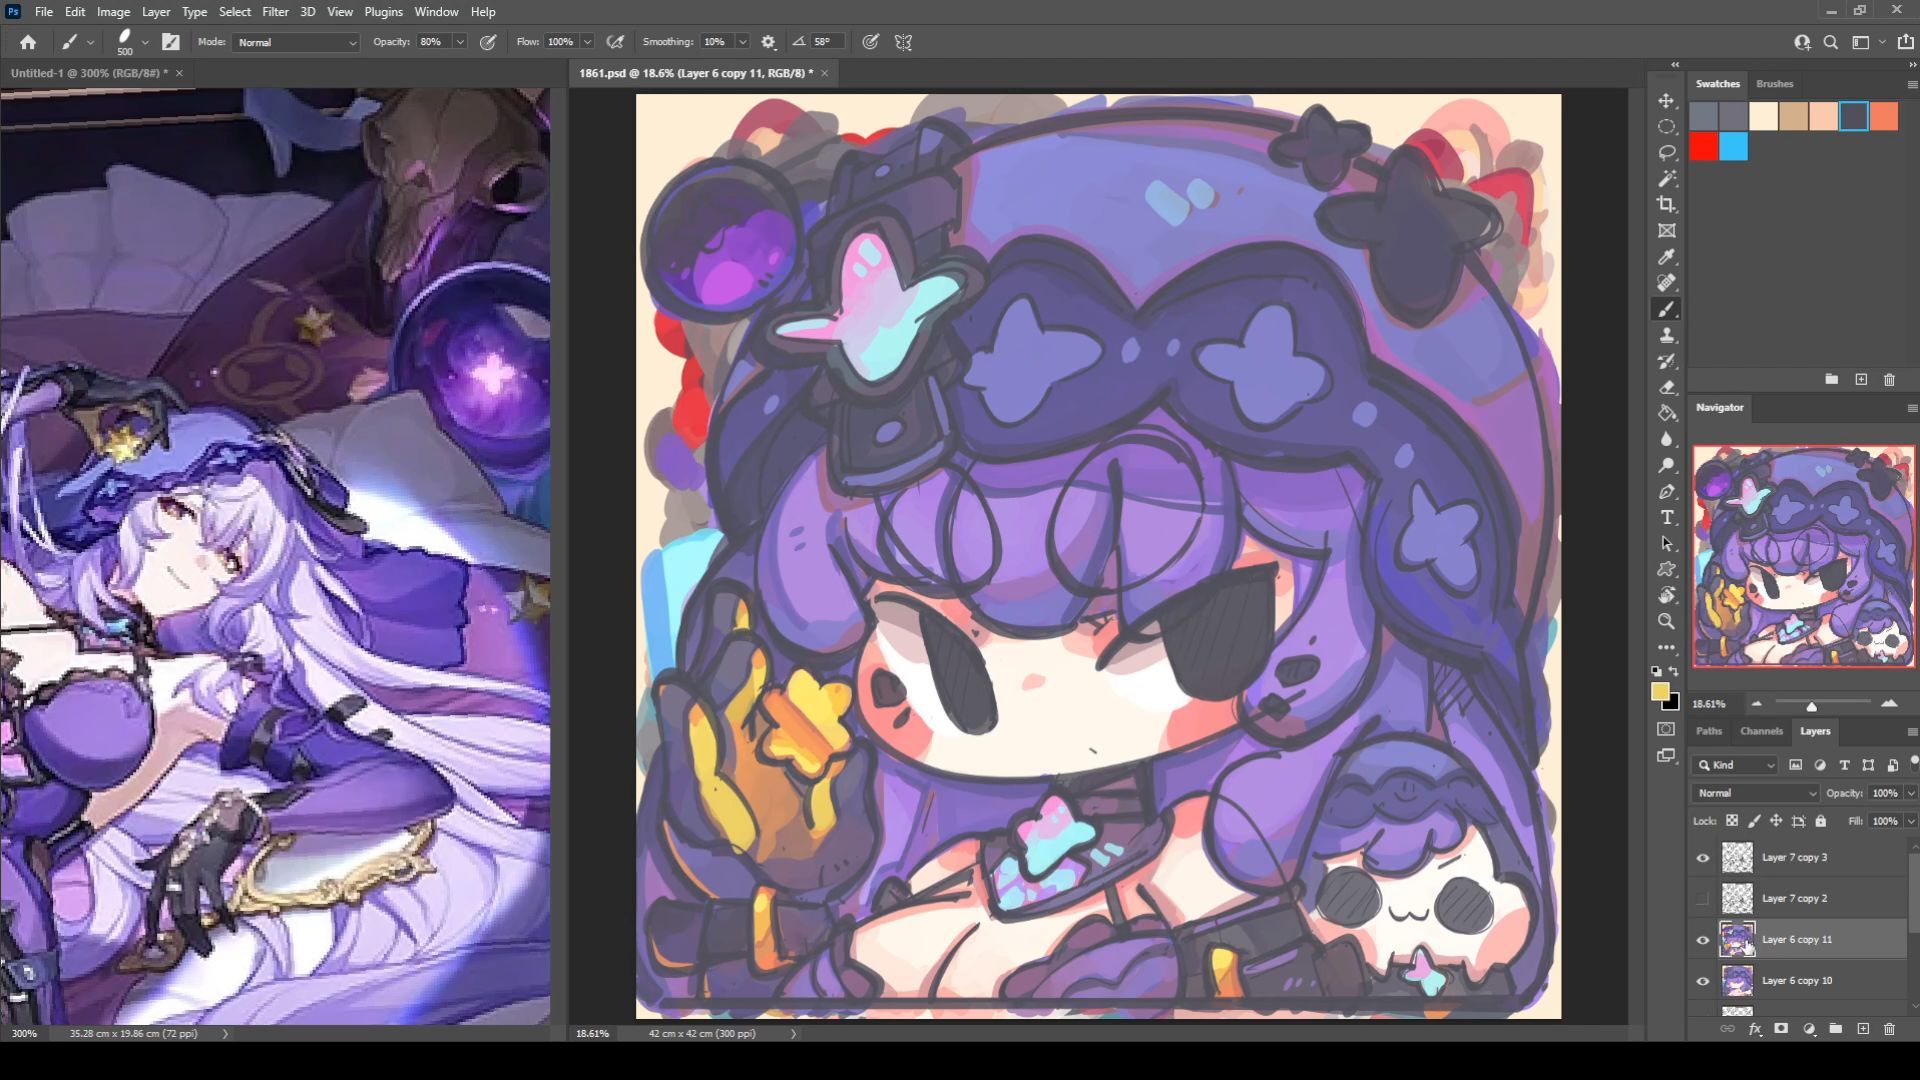Switch to Paths tab
The width and height of the screenshot is (1920, 1080).
1709,731
